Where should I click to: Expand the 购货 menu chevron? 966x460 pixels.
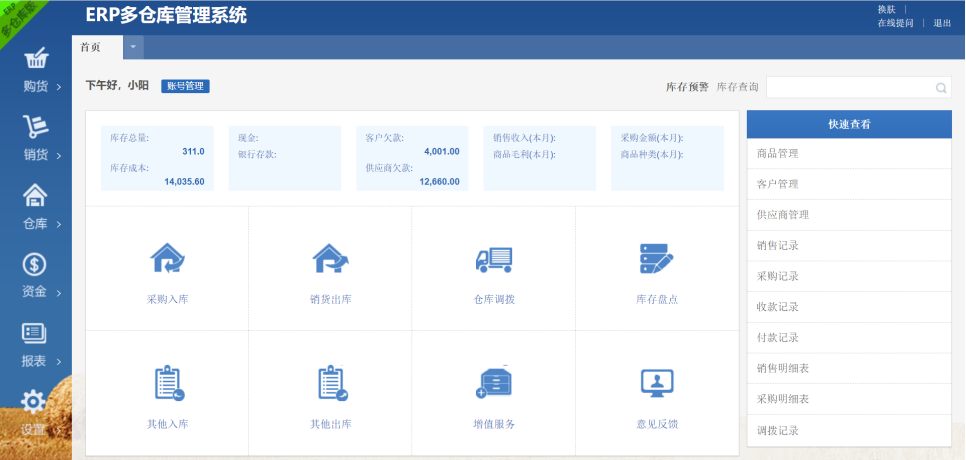(x=59, y=87)
